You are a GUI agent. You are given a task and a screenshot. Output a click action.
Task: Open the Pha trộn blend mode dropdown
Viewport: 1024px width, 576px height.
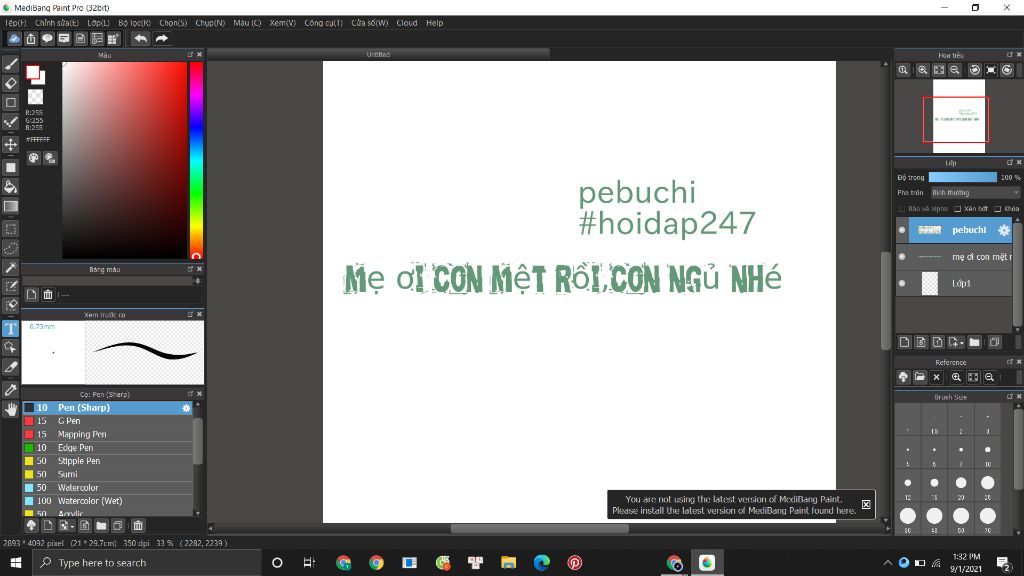(974, 193)
